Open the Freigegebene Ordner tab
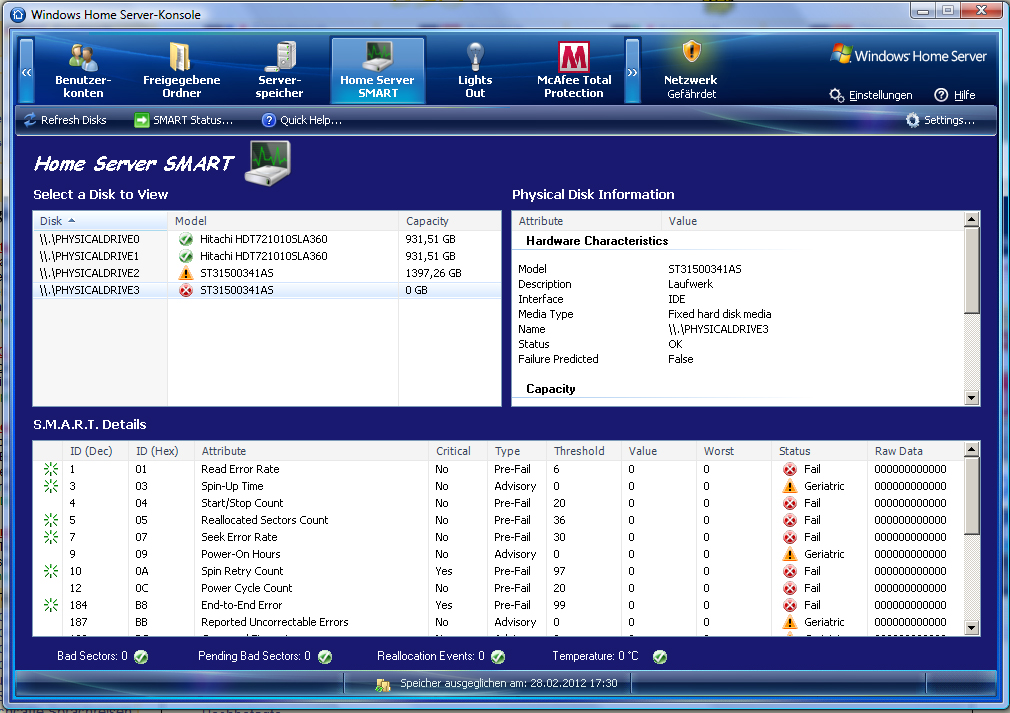Screen dimensions: 1010x713 coord(181,70)
